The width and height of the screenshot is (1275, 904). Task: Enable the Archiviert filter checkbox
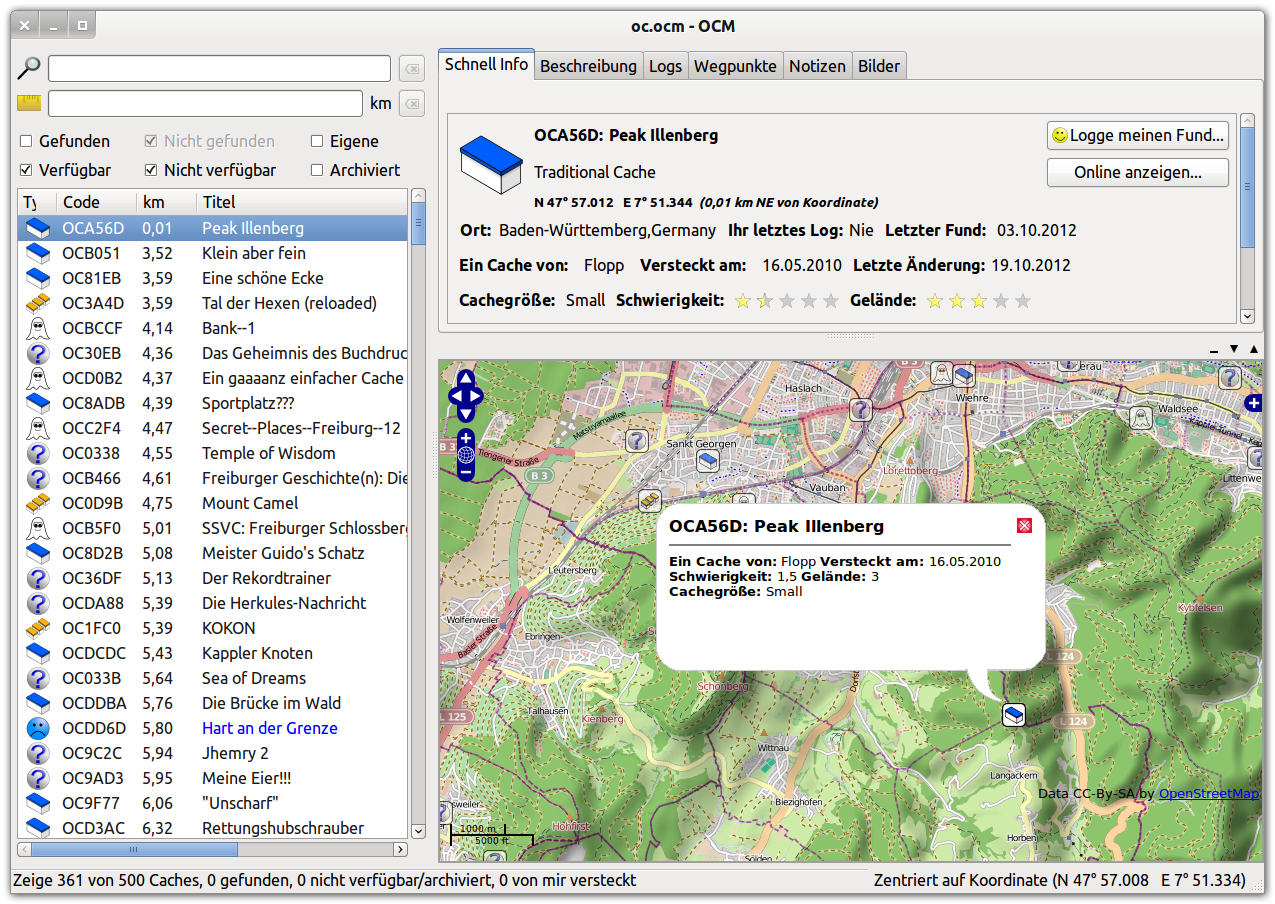tap(317, 170)
